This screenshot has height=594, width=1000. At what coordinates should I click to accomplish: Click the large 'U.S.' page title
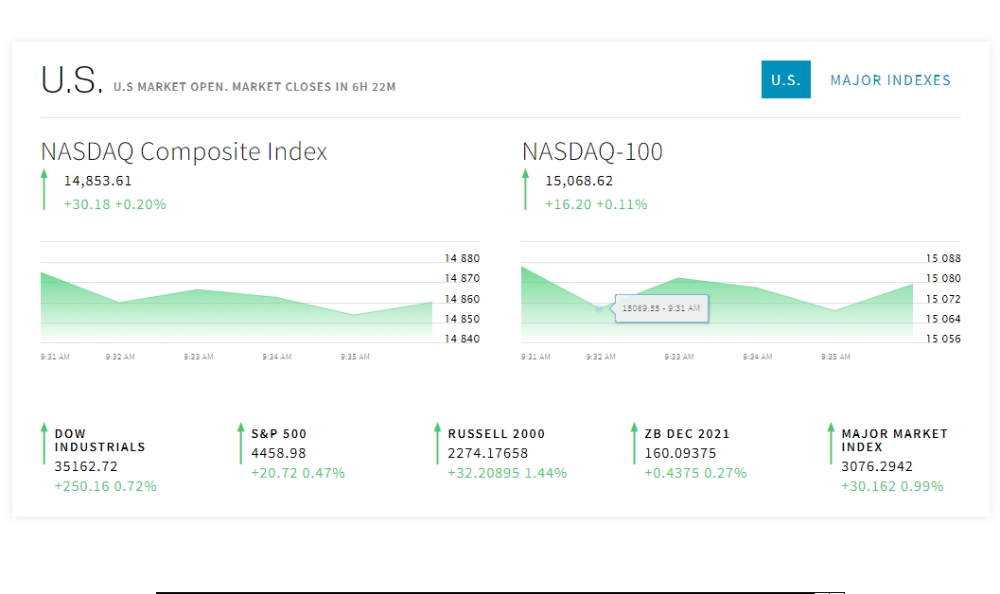coord(71,80)
